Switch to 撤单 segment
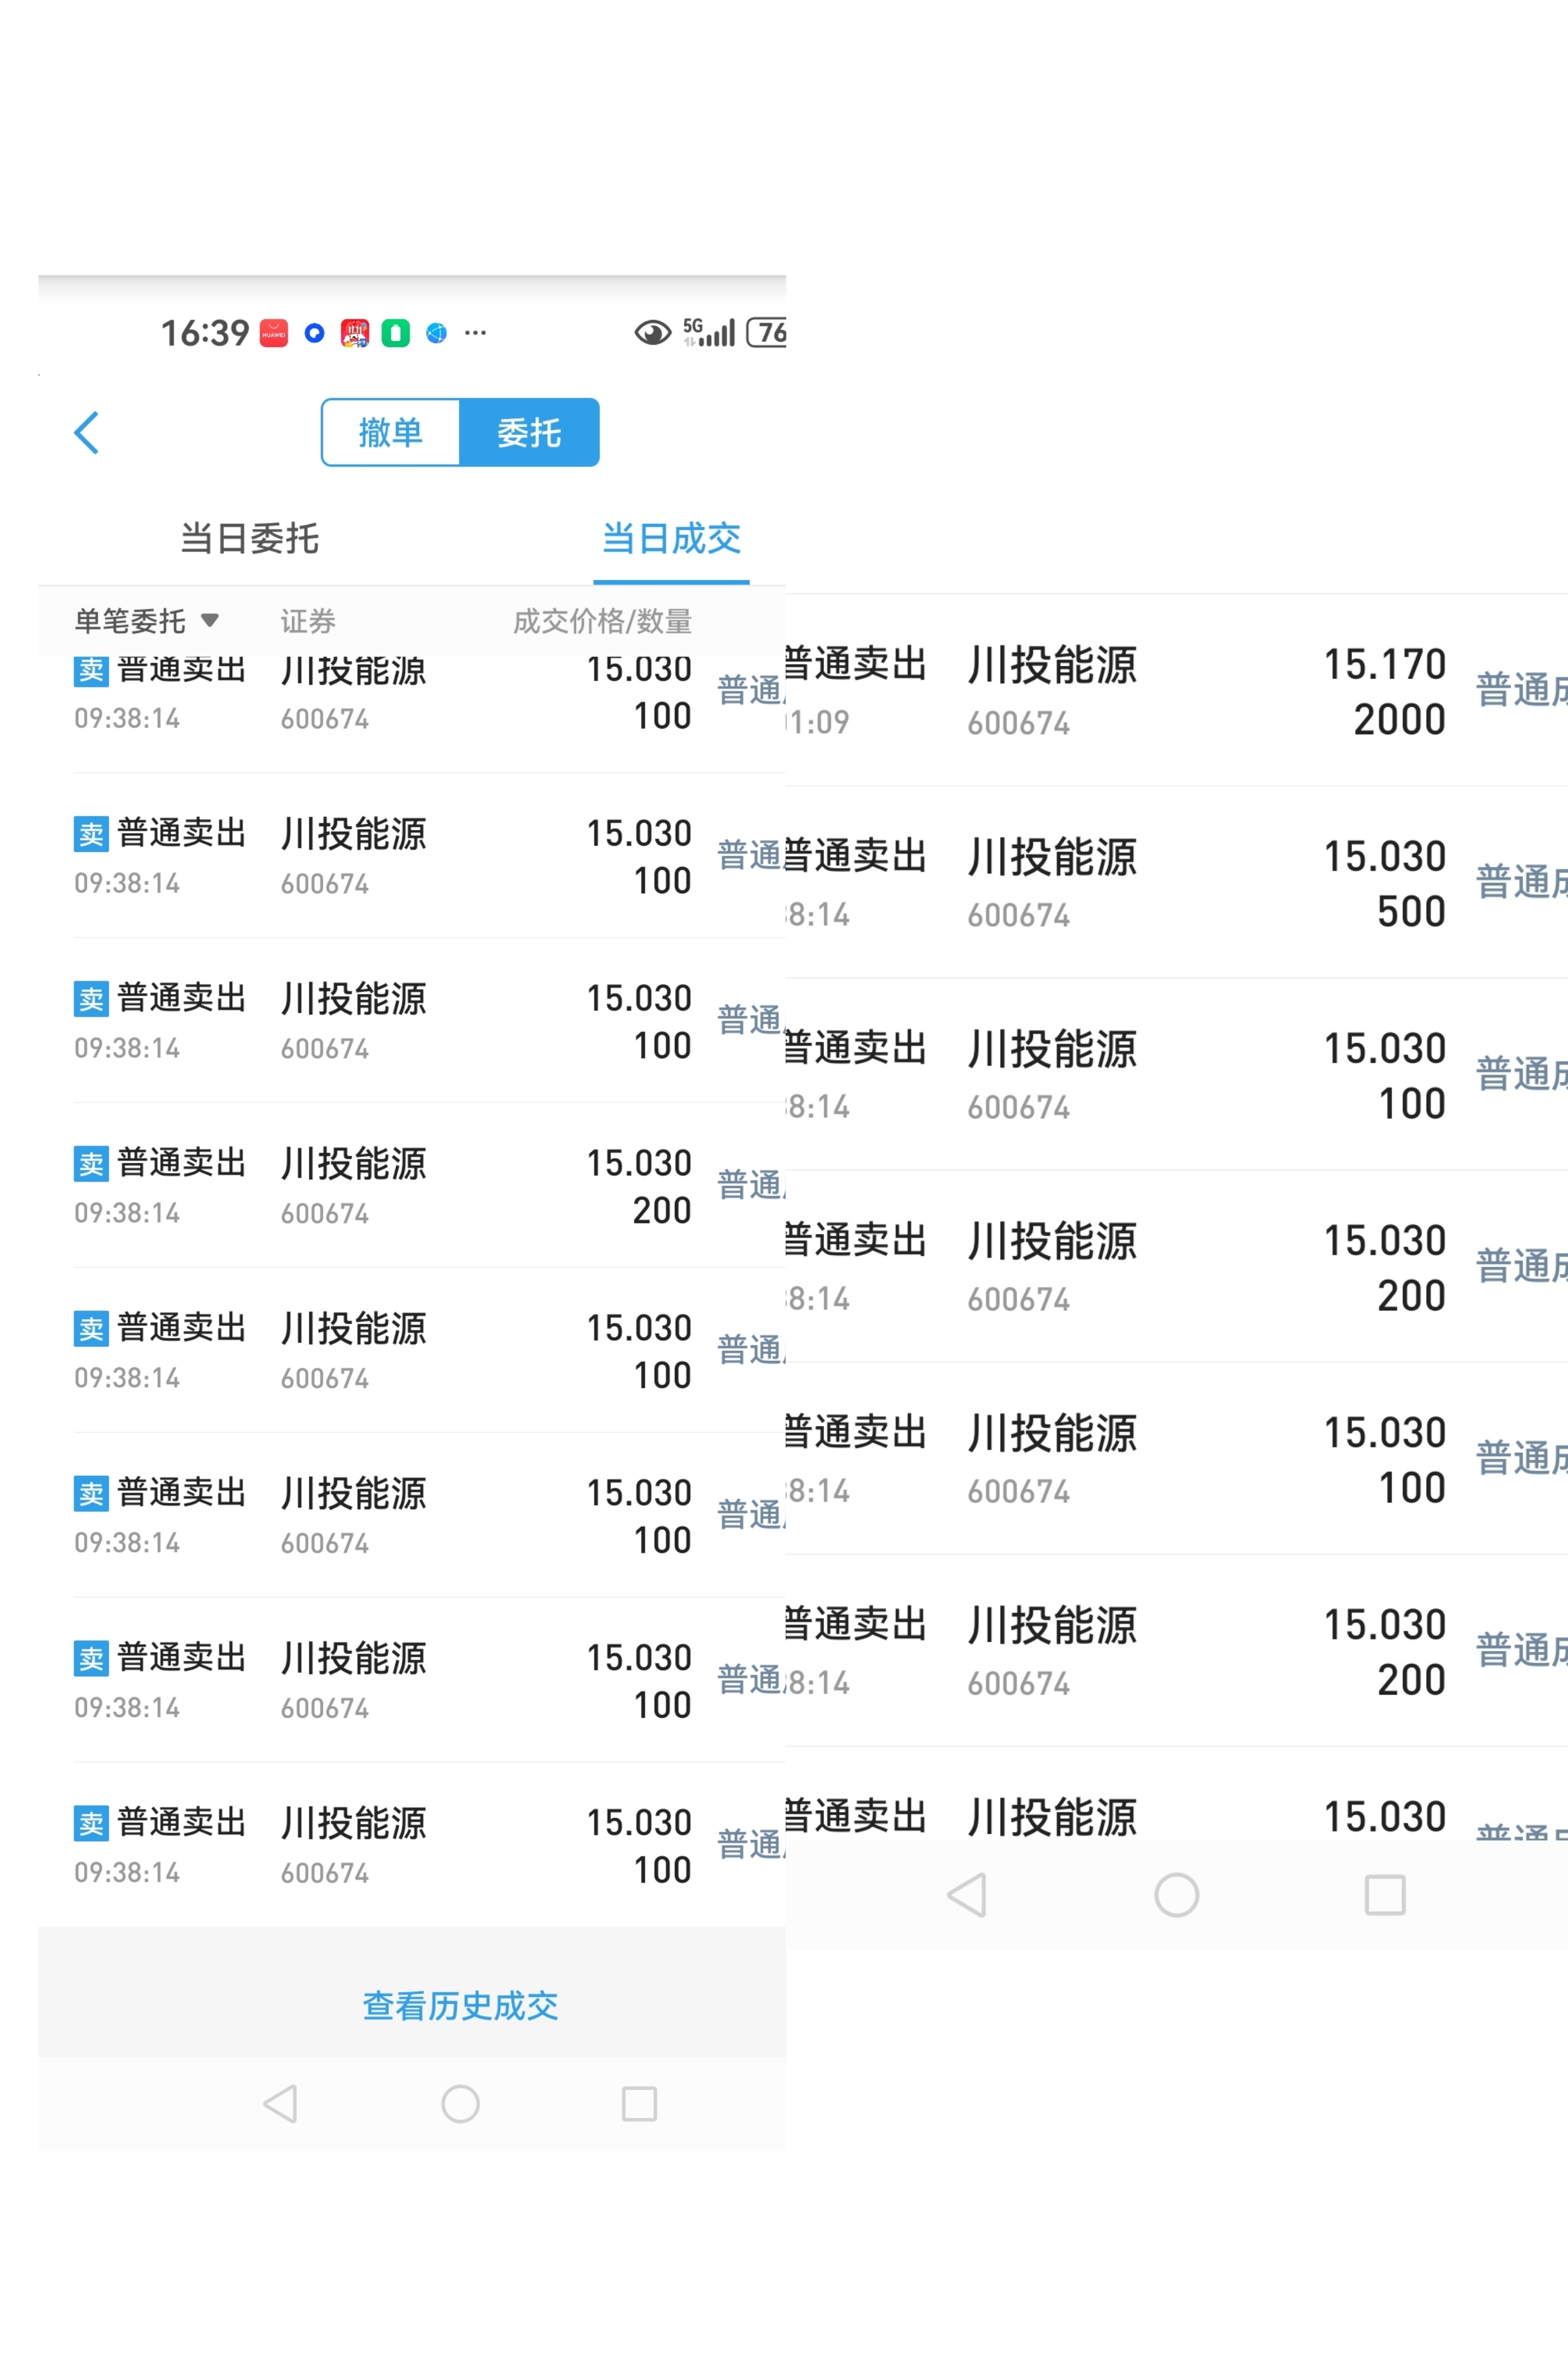1568x2353 pixels. pos(391,433)
